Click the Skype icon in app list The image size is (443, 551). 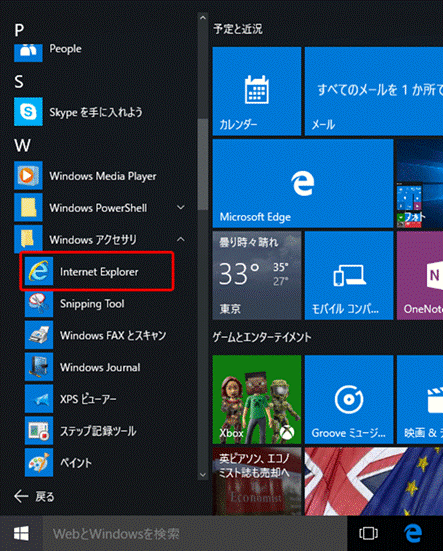pos(28,112)
